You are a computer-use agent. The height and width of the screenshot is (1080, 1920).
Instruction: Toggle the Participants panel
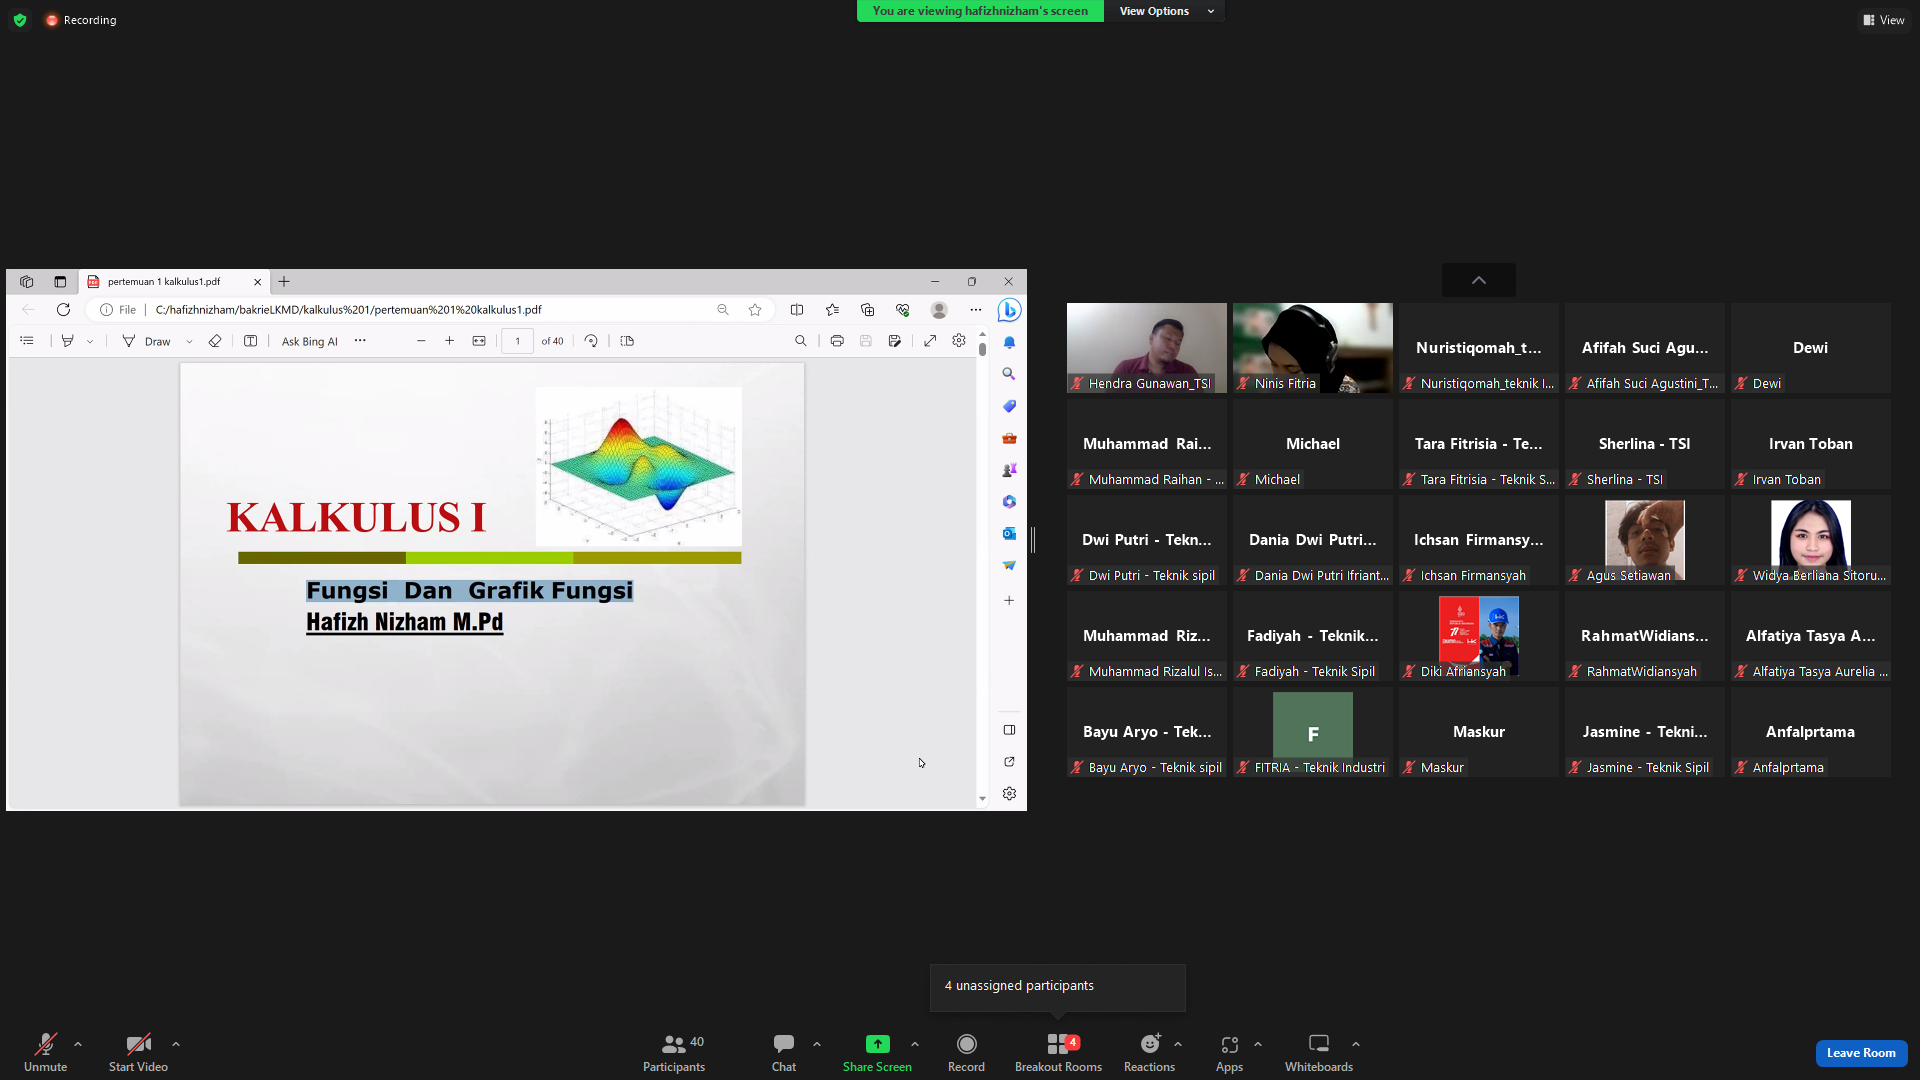(674, 1052)
